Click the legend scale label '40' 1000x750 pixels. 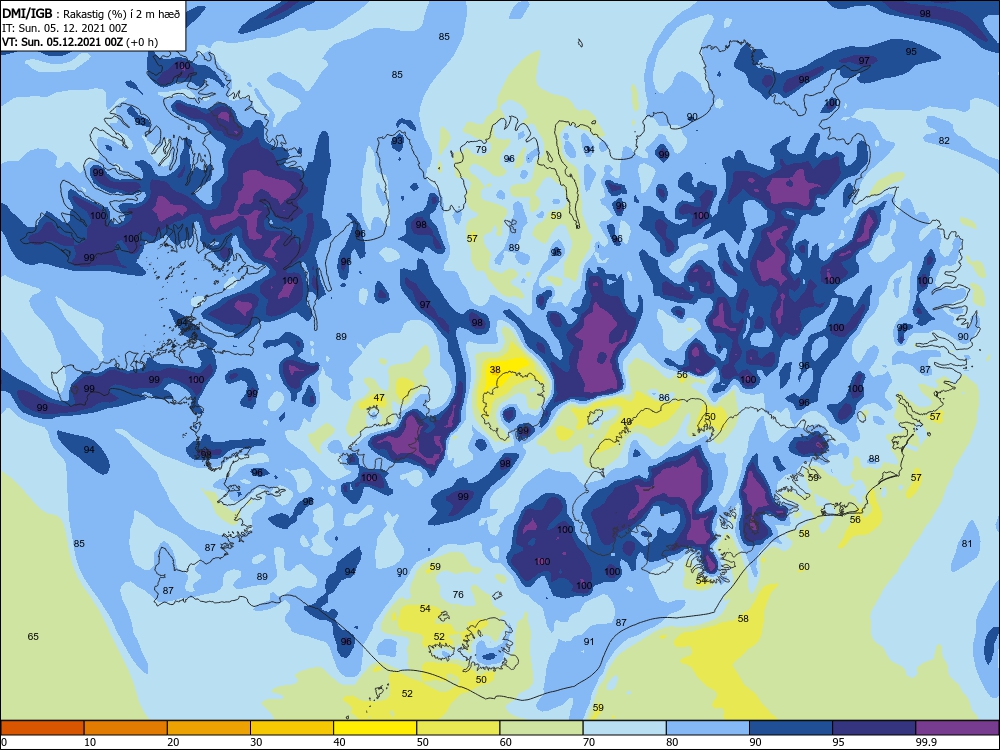pos(340,742)
